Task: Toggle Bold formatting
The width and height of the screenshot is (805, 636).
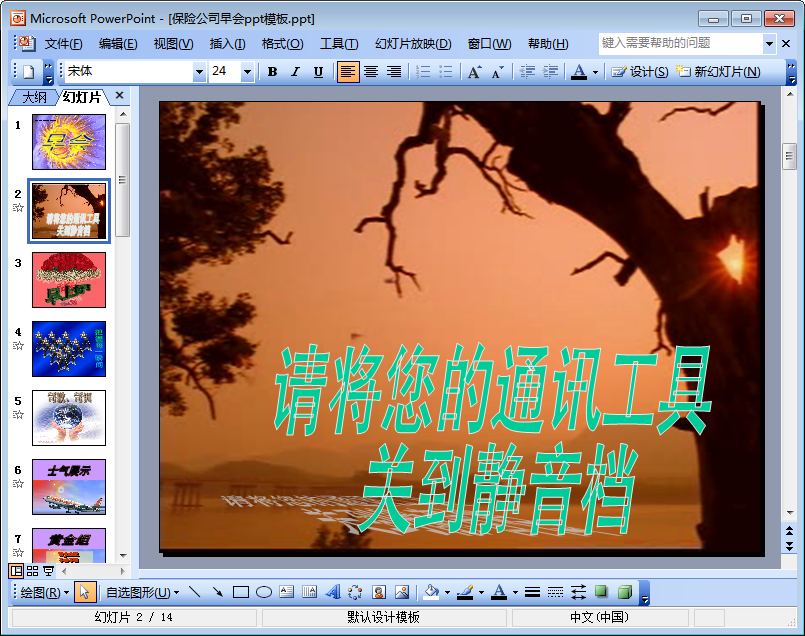Action: point(273,72)
